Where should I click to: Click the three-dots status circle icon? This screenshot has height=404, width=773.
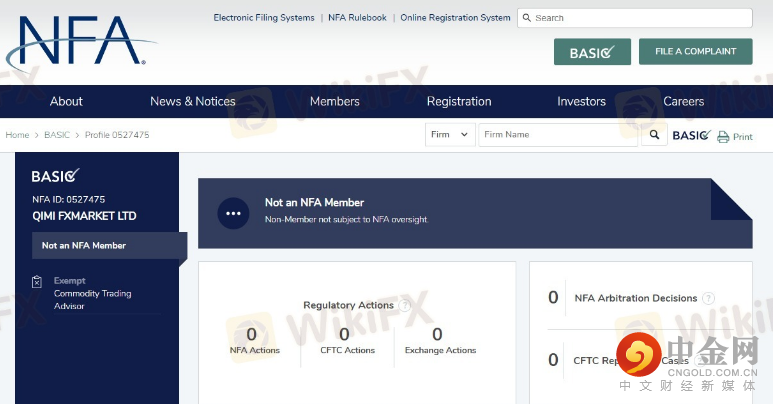pos(233,213)
